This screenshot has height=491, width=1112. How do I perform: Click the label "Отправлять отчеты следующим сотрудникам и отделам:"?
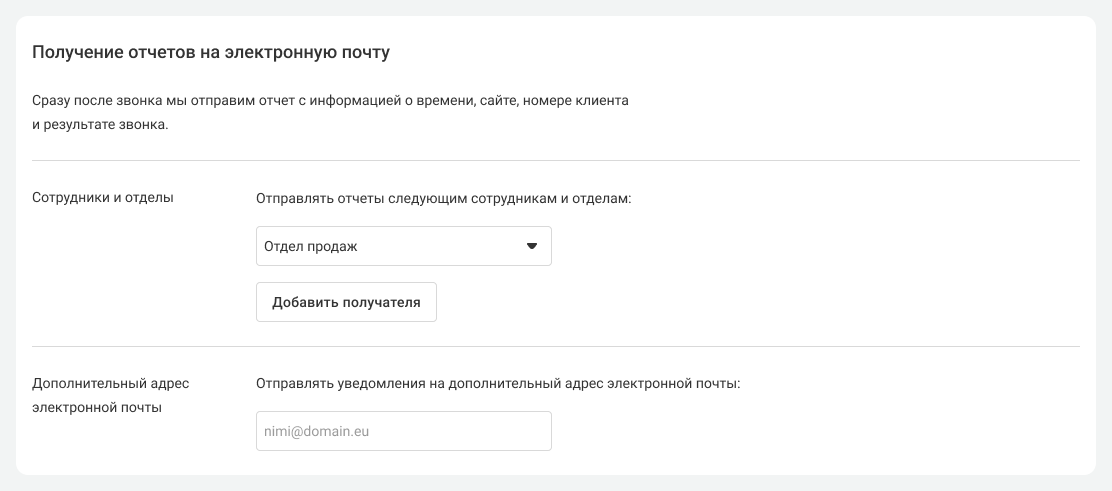point(443,199)
